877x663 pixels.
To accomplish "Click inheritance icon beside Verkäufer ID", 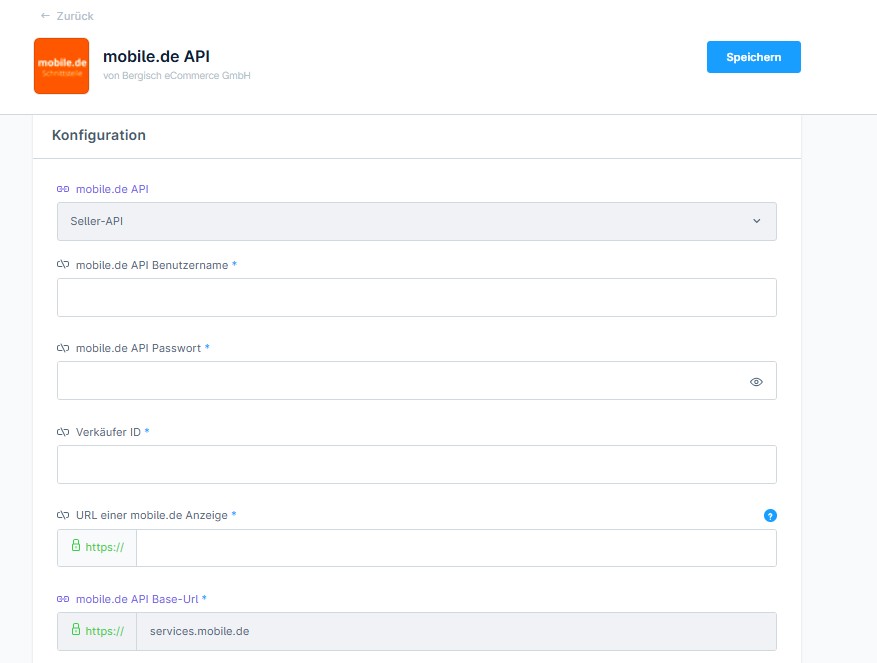I will [63, 432].
